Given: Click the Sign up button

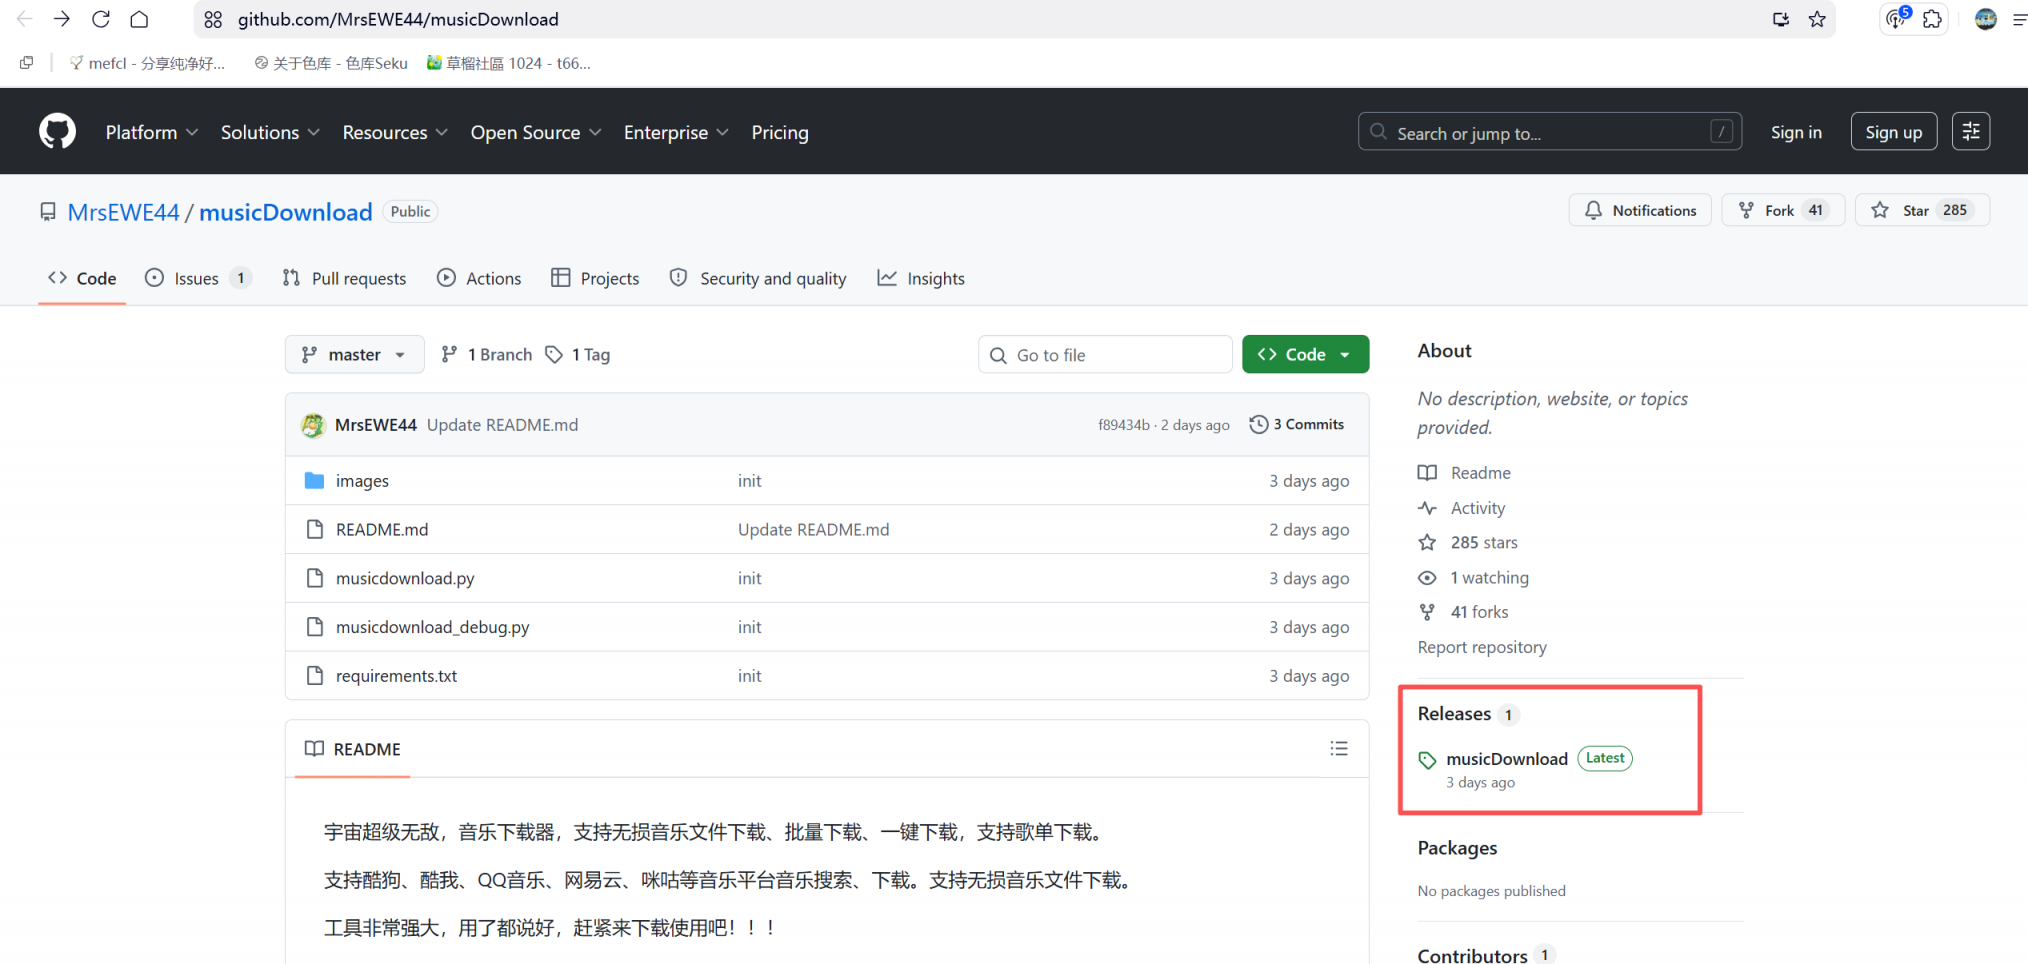Looking at the screenshot, I should coord(1893,132).
